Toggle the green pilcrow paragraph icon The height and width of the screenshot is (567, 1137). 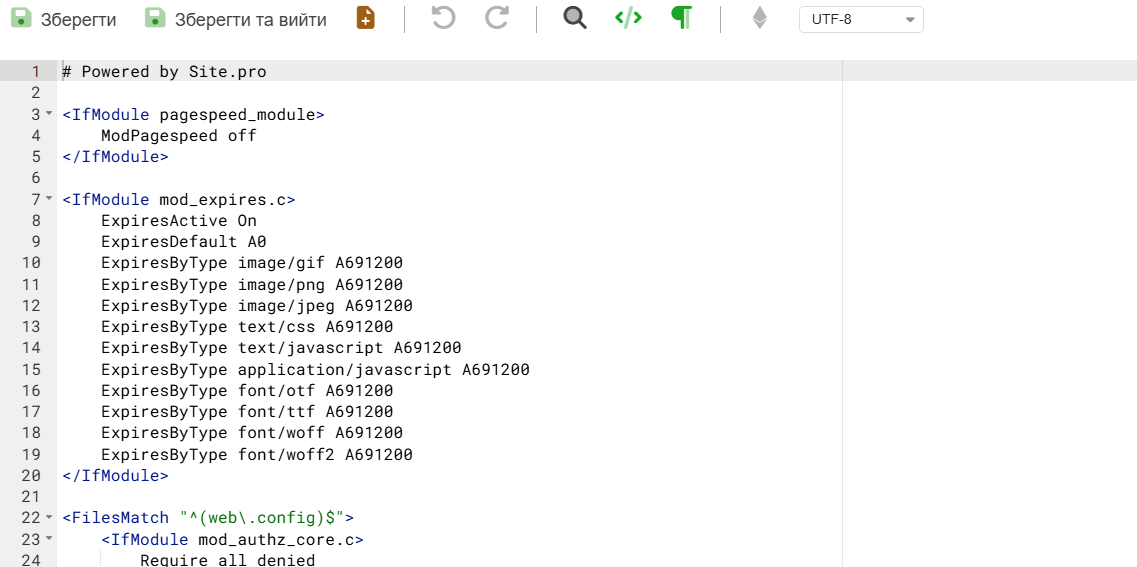click(x=682, y=18)
